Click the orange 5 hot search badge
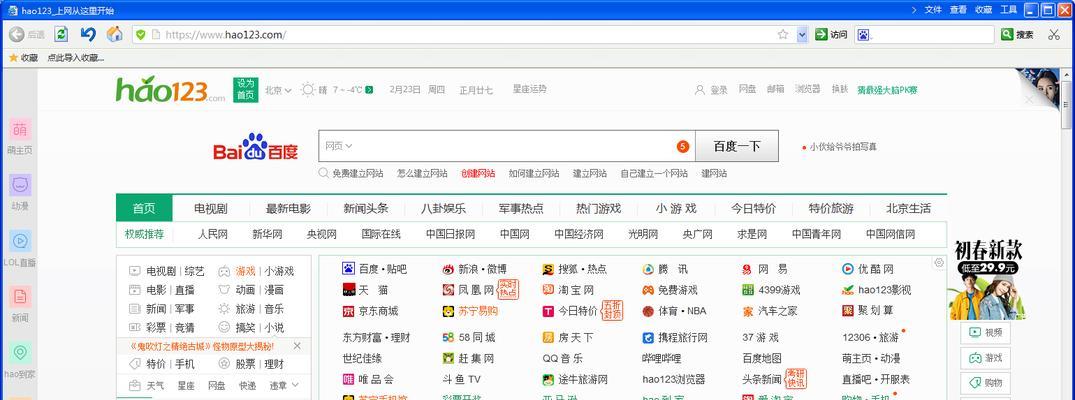 [x=682, y=146]
